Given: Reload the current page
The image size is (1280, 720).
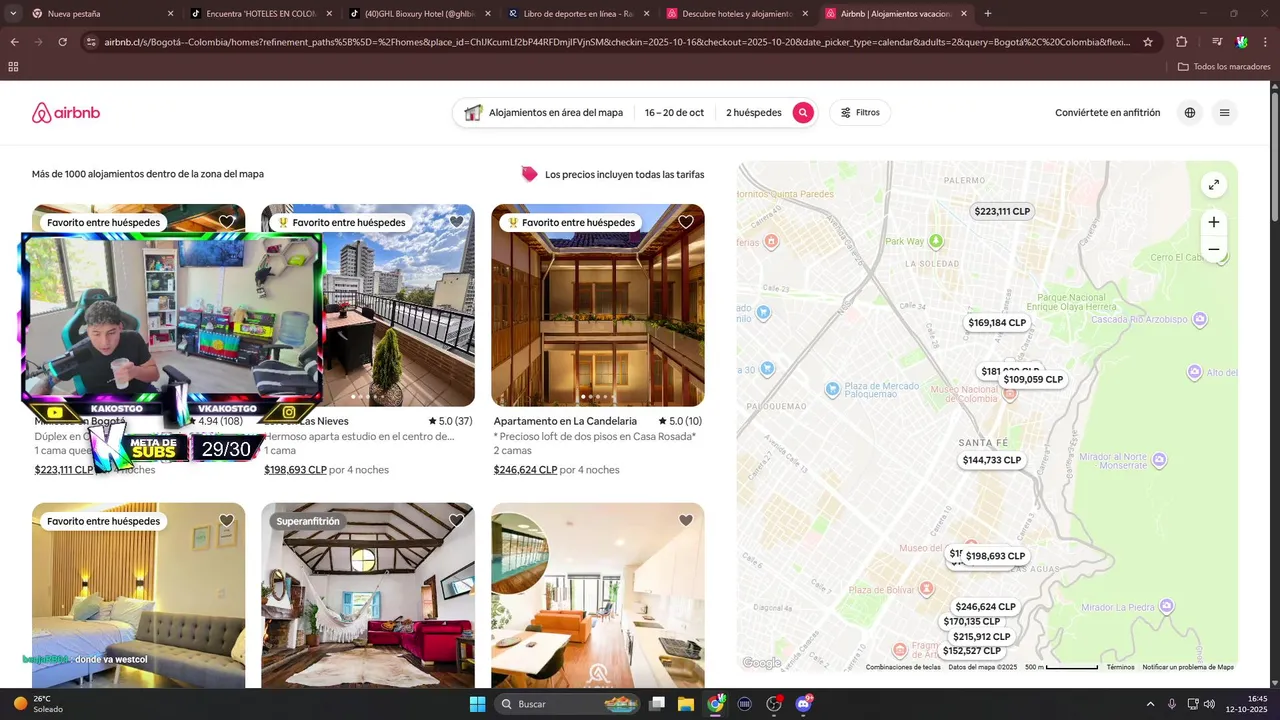Looking at the screenshot, I should point(62,42).
